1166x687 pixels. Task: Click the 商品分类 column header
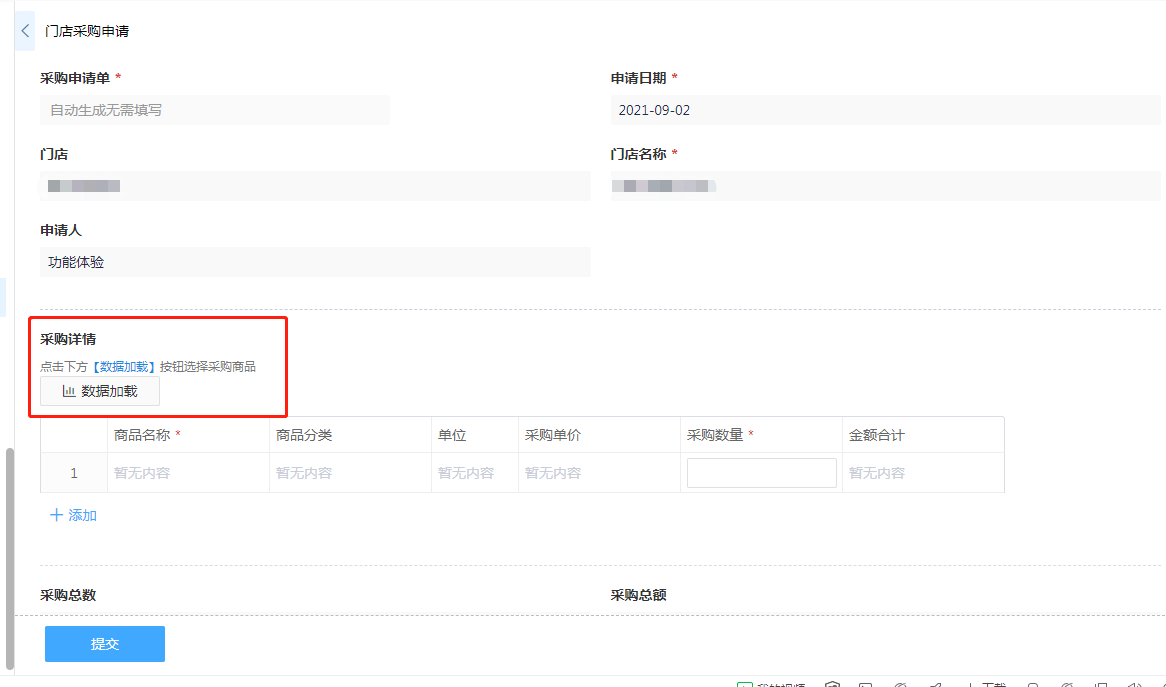[350, 435]
